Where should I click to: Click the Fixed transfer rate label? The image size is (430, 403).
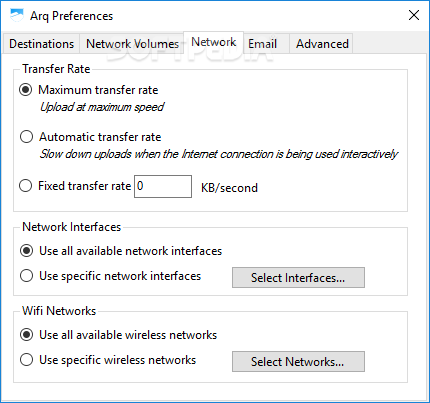pyautogui.click(x=85, y=186)
